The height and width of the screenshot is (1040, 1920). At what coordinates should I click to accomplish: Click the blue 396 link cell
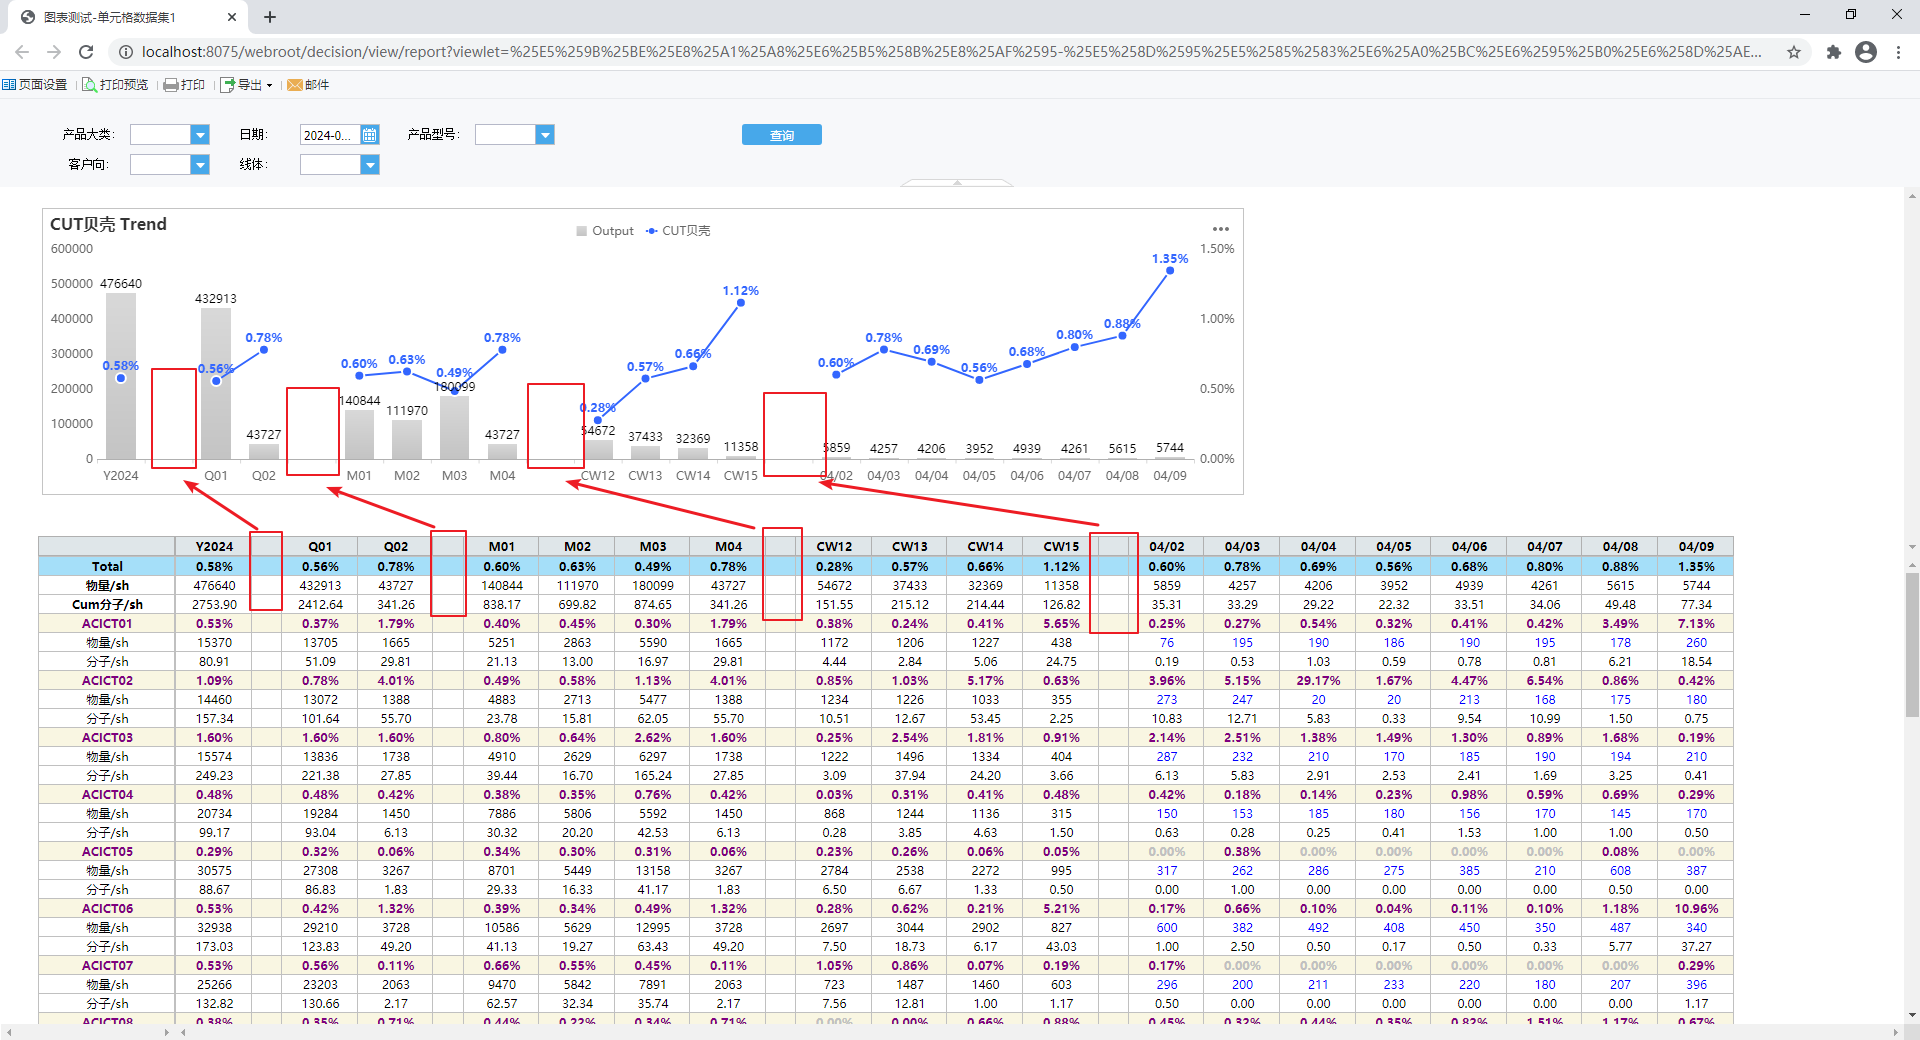tap(1696, 984)
